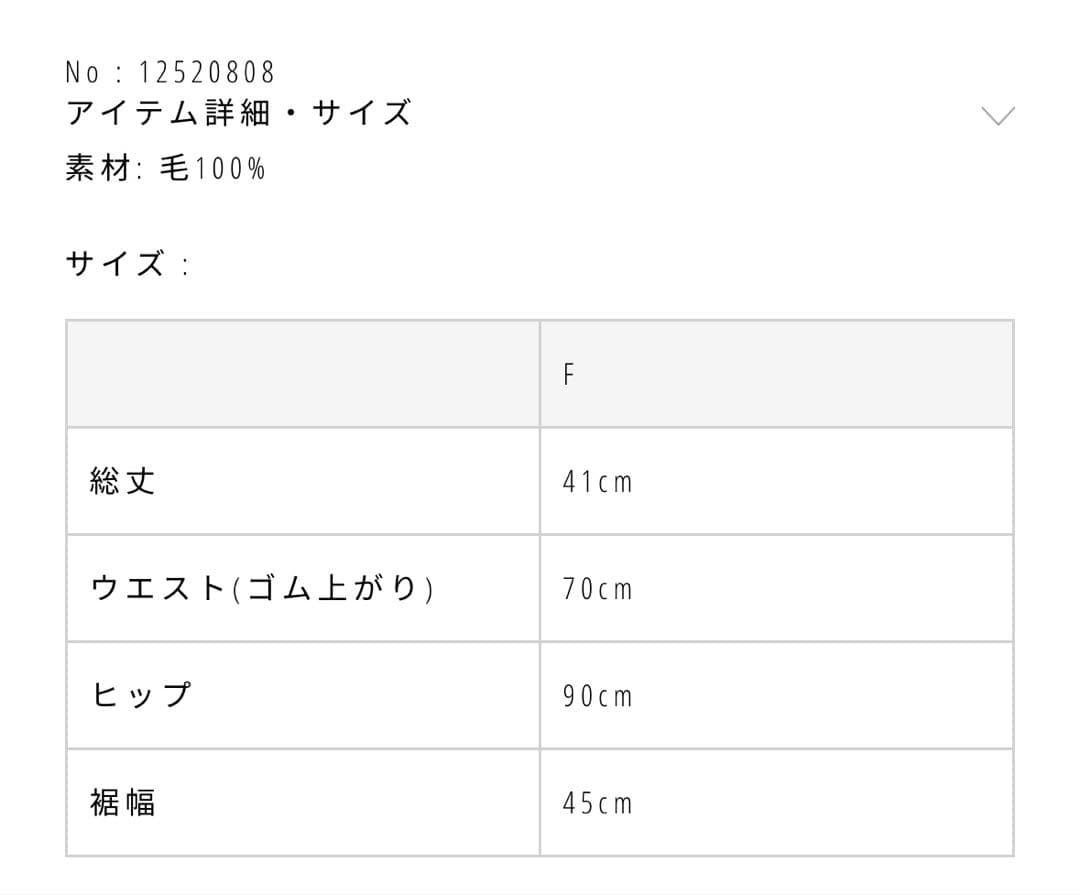The height and width of the screenshot is (895, 1080).
Task: Click the blank area right of F header
Action: (x=800, y=375)
